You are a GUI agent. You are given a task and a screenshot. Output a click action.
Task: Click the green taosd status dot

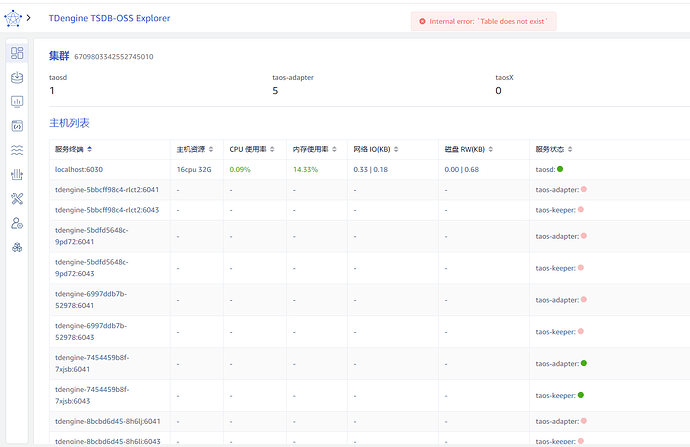[560, 169]
